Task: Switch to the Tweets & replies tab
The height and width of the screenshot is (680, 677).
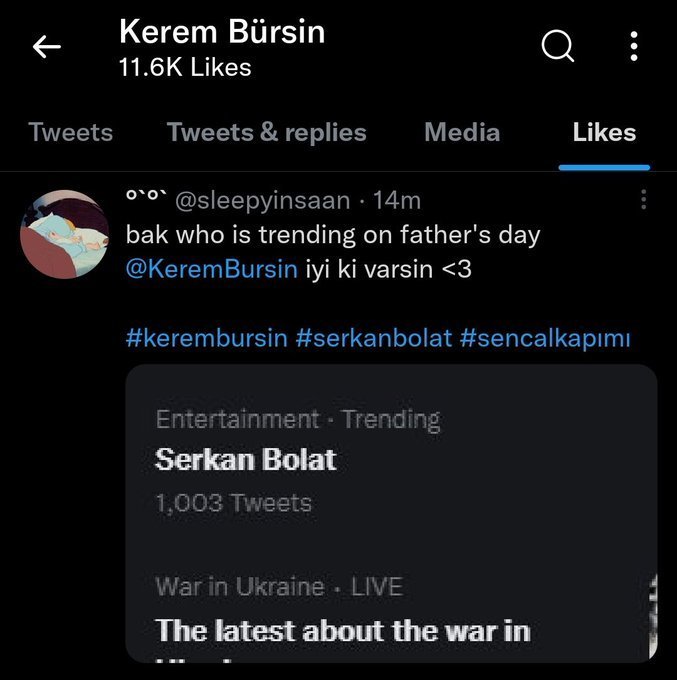Action: (x=266, y=132)
